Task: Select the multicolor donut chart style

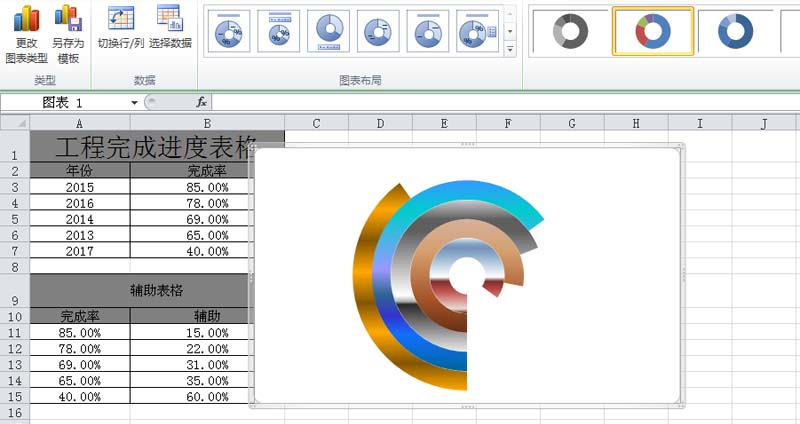Action: (653, 31)
